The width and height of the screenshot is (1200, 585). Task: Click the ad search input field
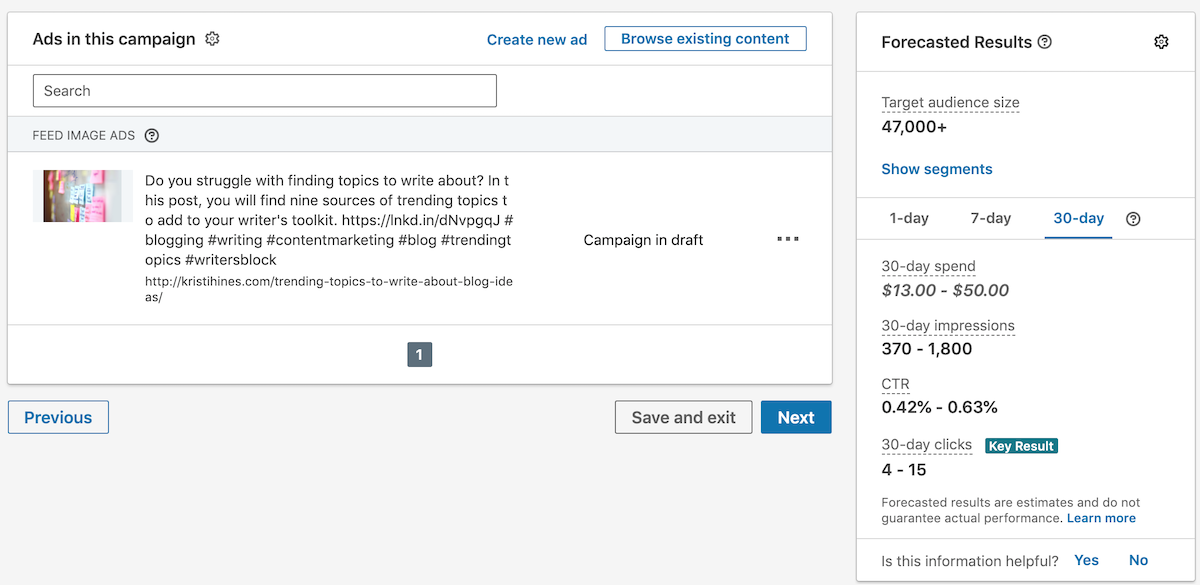pos(264,90)
